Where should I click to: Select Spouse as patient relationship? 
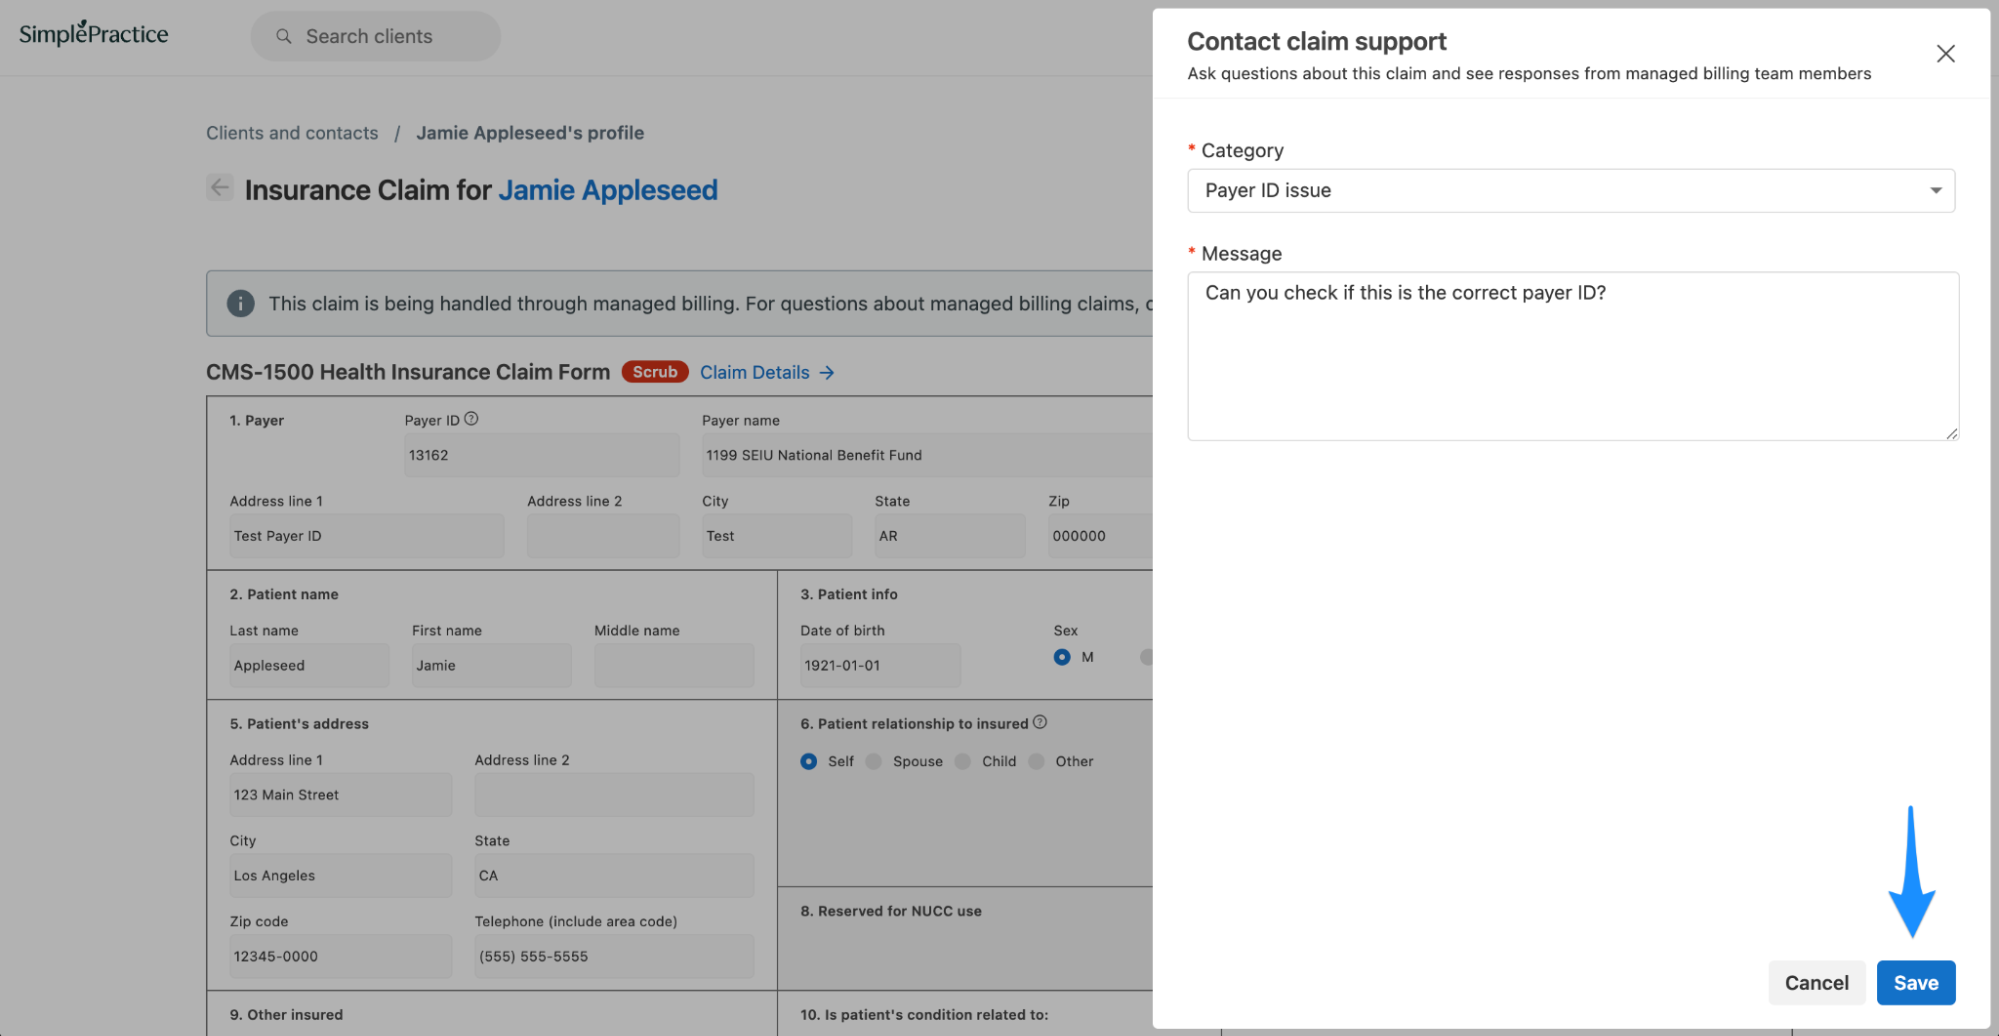pos(873,761)
